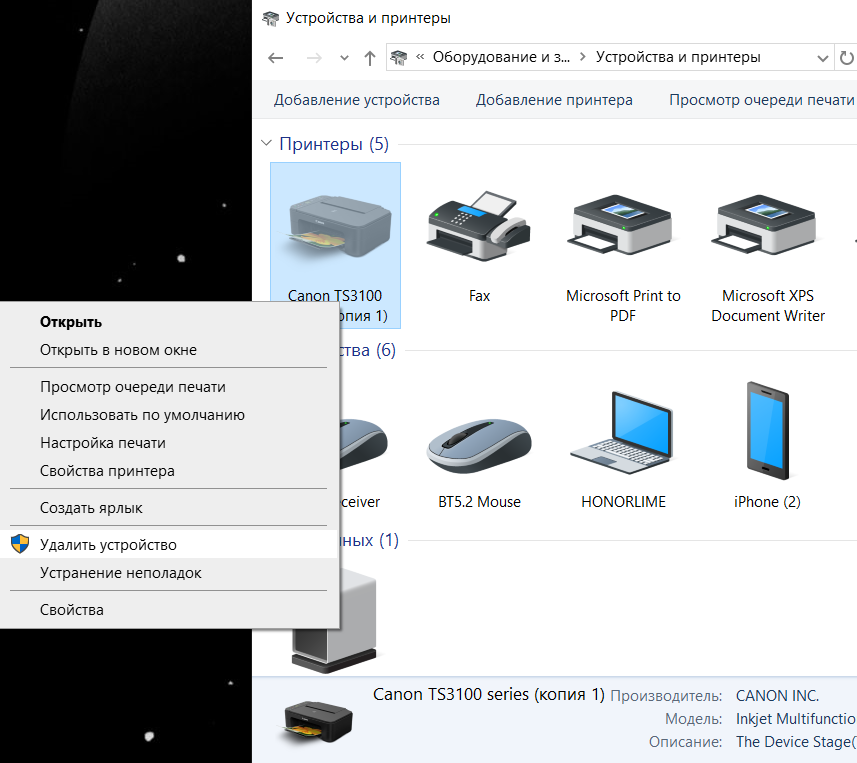Select the BT5.2 Mouse device icon

pyautogui.click(x=479, y=445)
